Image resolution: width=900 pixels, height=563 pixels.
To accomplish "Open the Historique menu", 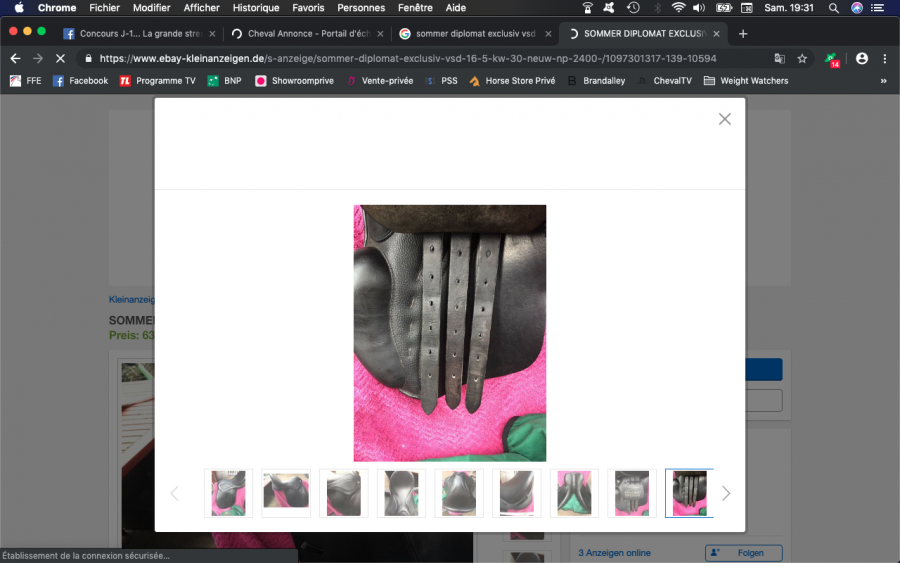I will tap(256, 8).
